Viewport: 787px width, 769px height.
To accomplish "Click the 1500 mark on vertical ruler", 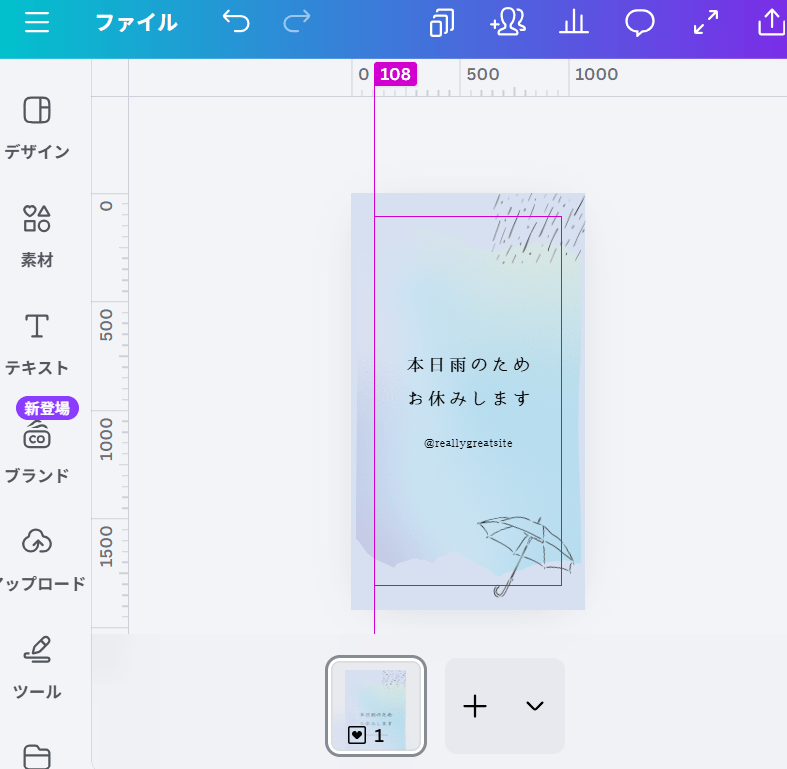I will point(106,547).
